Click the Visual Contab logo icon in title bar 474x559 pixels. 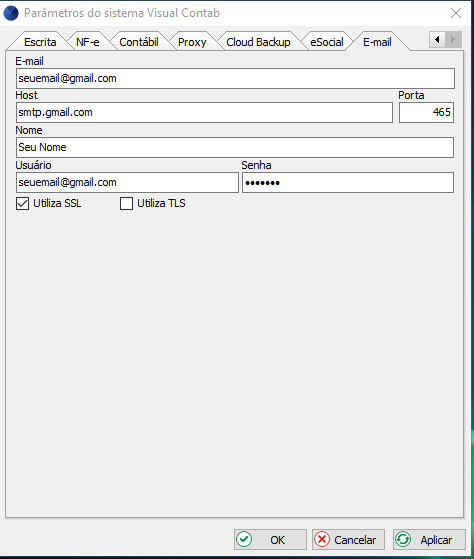point(11,13)
